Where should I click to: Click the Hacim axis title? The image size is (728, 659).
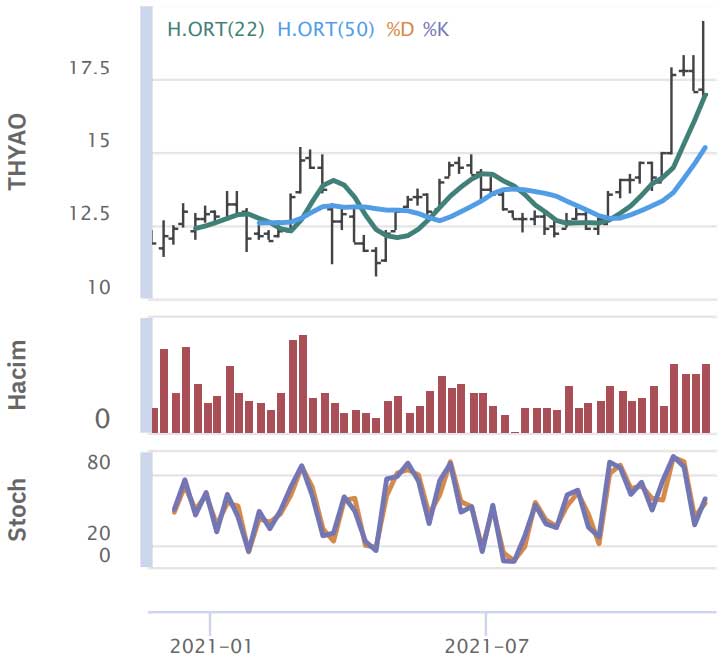18,375
